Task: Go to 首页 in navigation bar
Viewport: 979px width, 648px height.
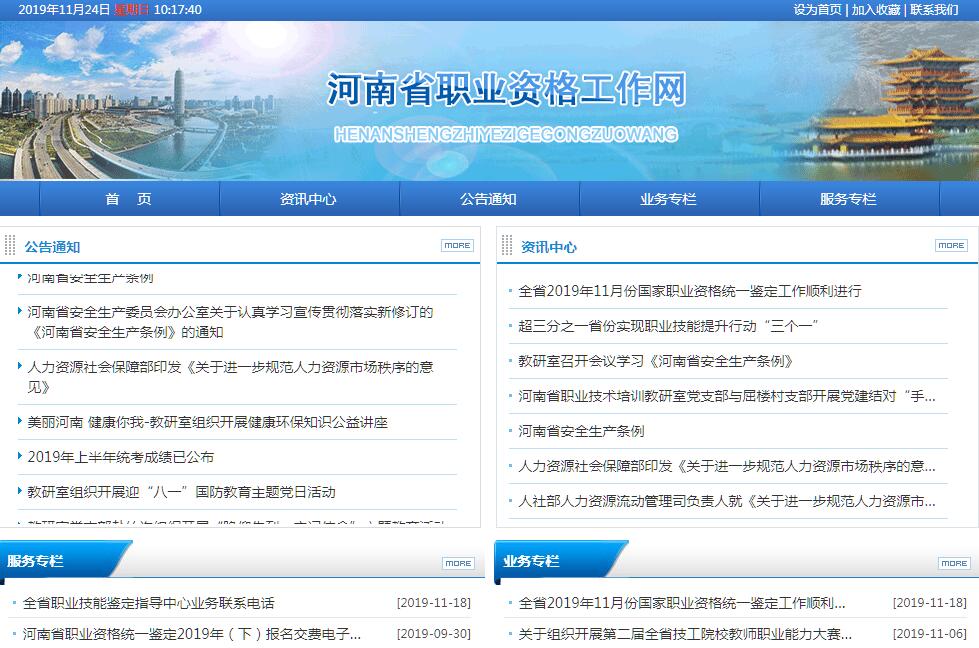Action: point(128,199)
